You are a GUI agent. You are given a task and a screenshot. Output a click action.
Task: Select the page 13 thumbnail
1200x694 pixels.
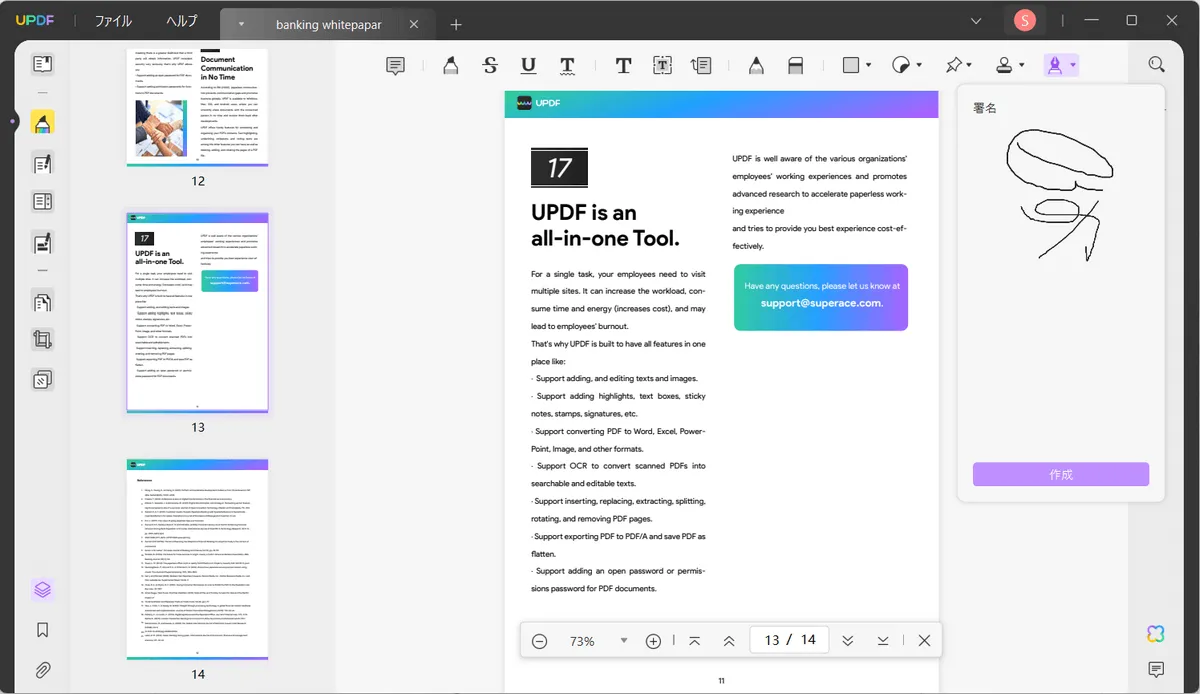click(198, 312)
